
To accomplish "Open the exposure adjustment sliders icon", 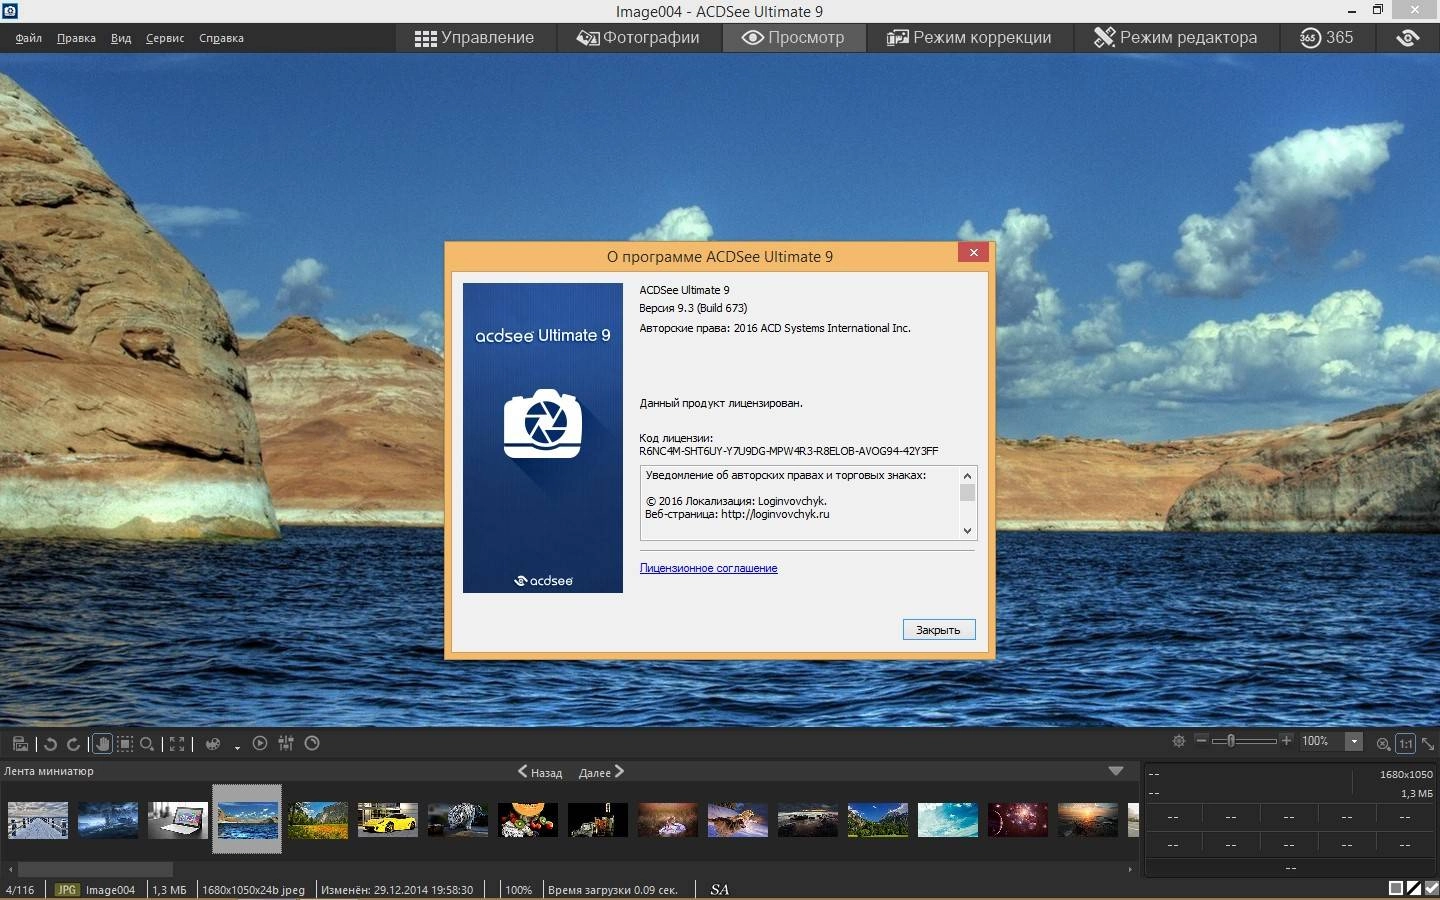I will (x=286, y=743).
